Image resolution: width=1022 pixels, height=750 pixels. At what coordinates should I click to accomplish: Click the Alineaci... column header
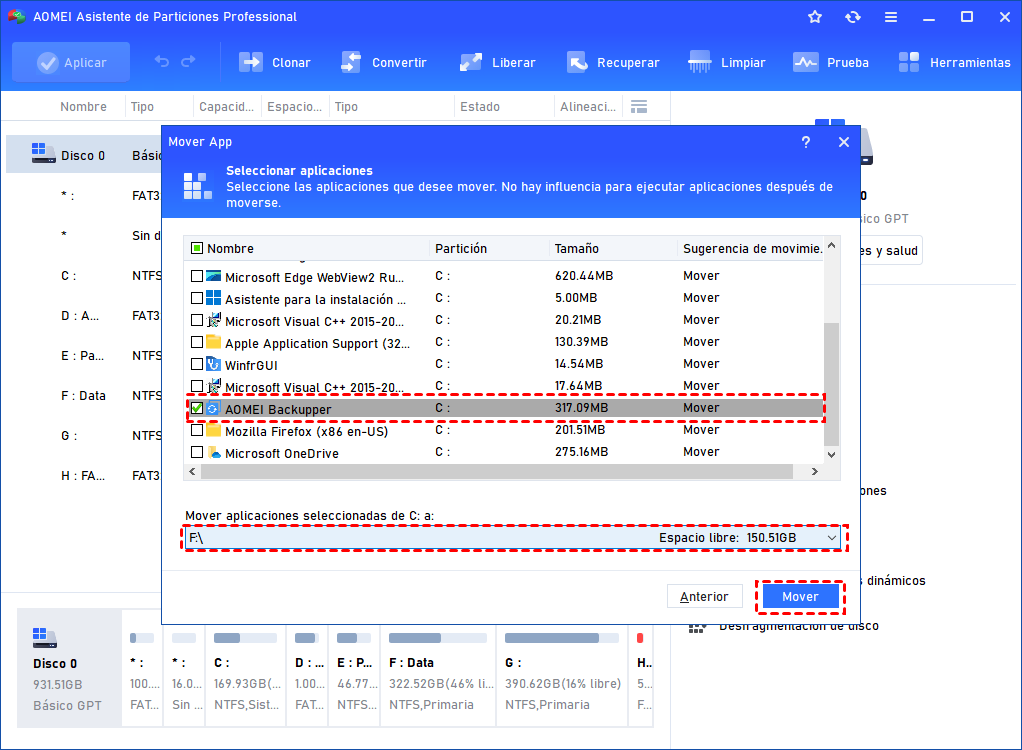(x=588, y=106)
